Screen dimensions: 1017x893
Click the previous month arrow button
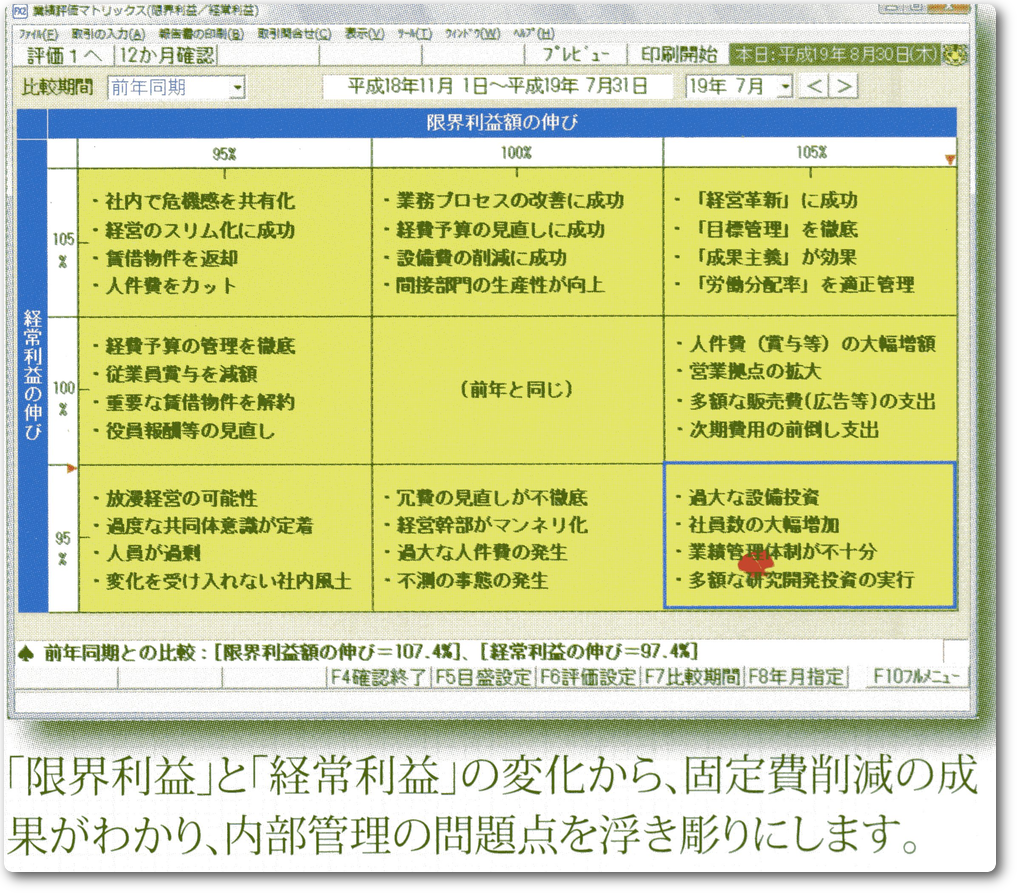[816, 86]
